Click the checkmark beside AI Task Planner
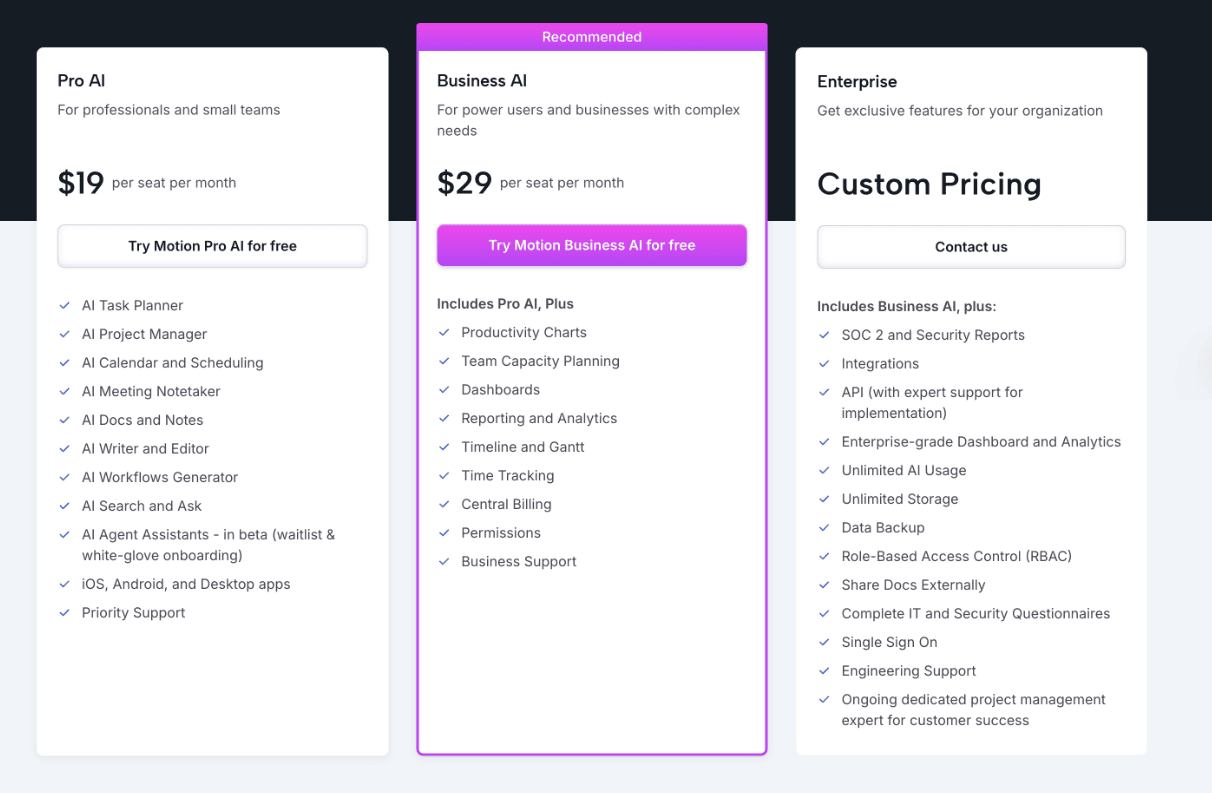The width and height of the screenshot is (1212, 793). 65,306
